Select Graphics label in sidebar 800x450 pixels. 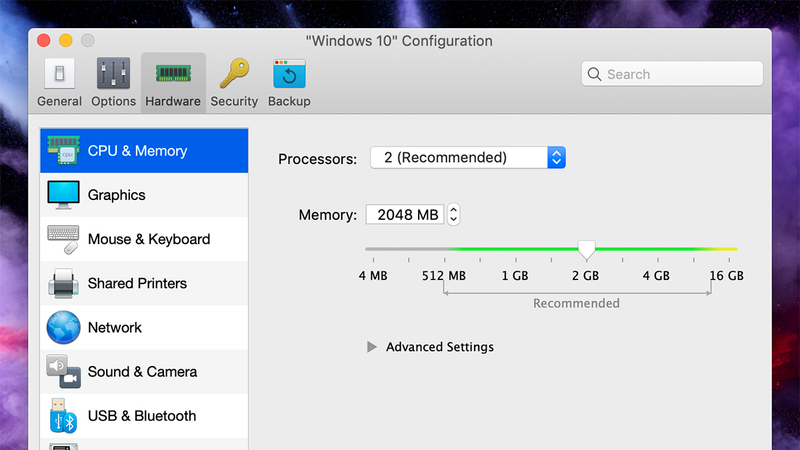click(116, 195)
